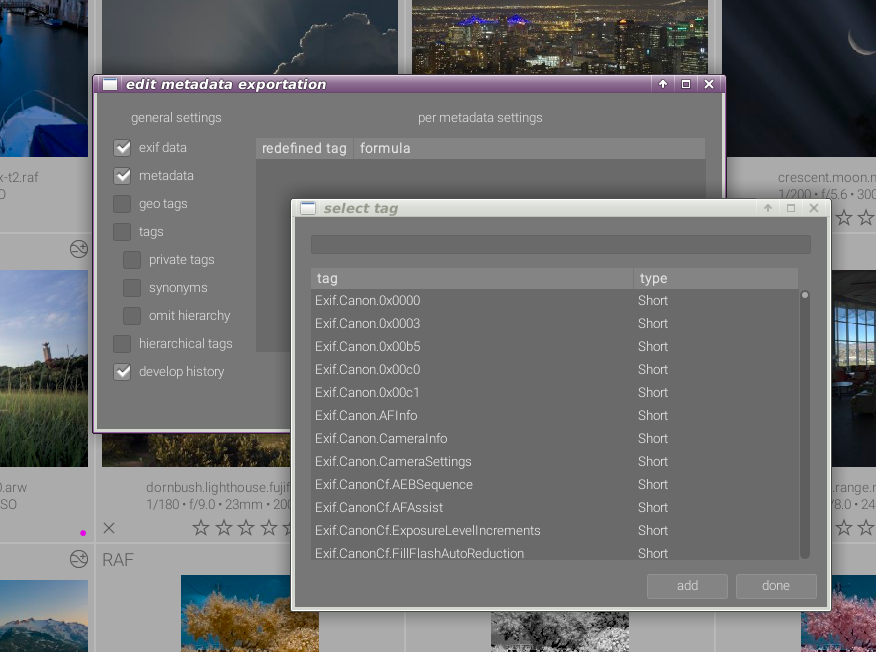Image resolution: width=876 pixels, height=652 pixels.
Task: Select the Exif.Canon.CameraSettings tag
Action: [x=555, y=461]
